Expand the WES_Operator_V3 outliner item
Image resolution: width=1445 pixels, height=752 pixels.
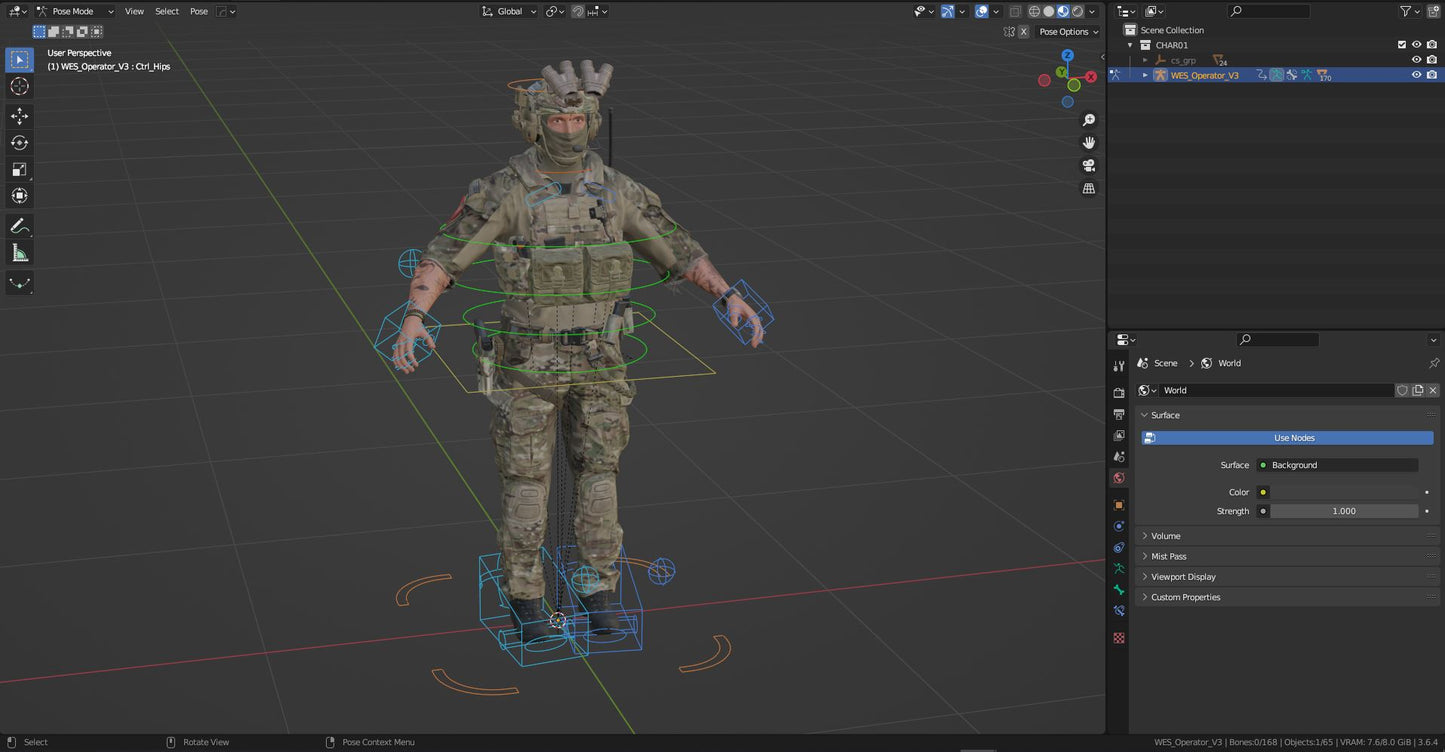tap(1146, 75)
